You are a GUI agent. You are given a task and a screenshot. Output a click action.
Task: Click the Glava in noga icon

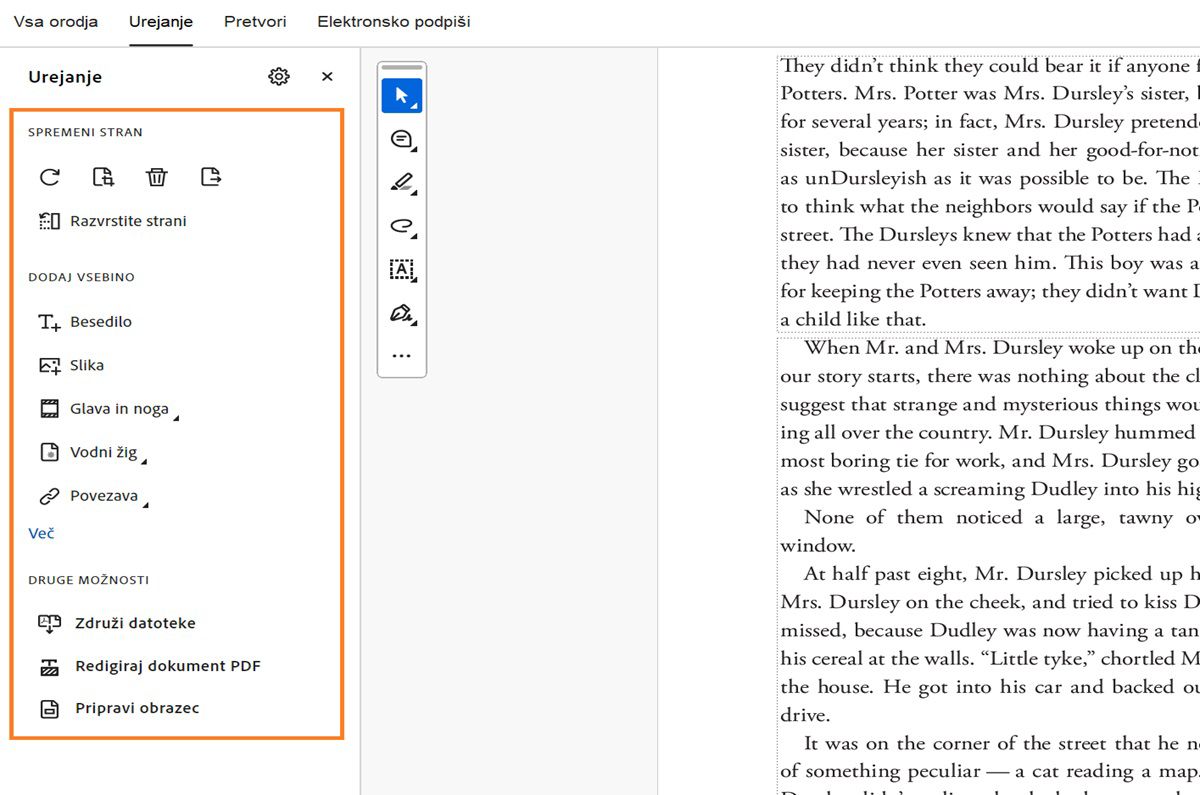tap(49, 409)
